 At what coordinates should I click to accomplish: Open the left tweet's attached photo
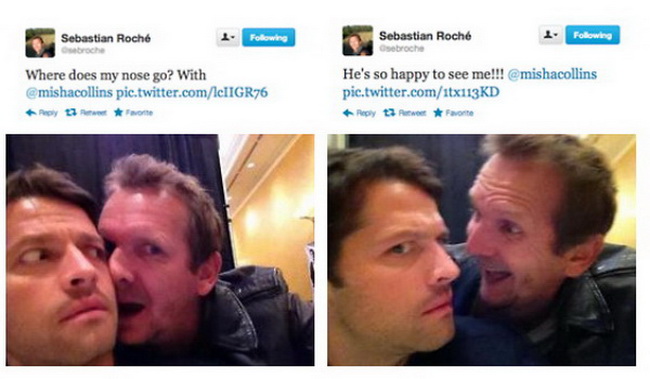pyautogui.click(x=160, y=250)
